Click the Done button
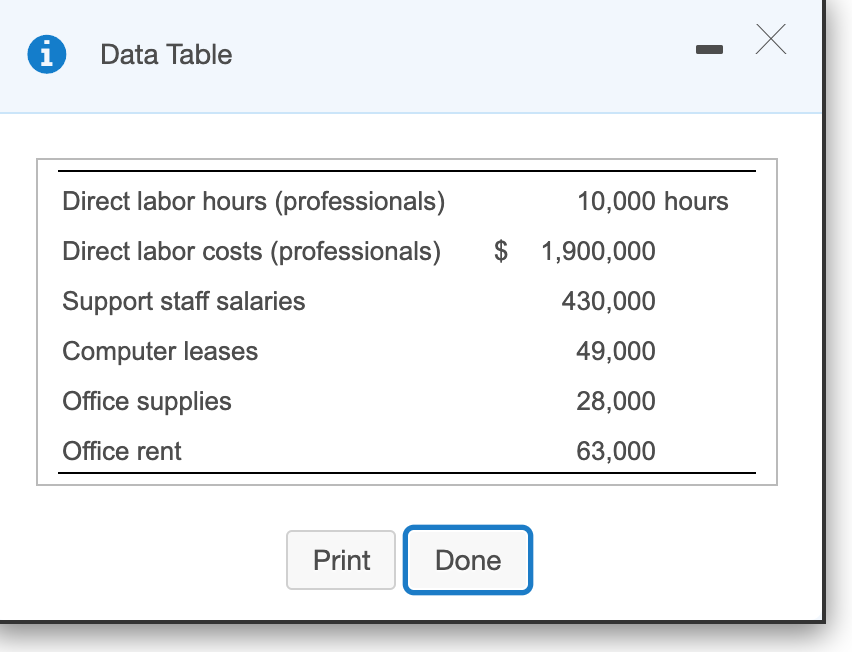 [467, 560]
